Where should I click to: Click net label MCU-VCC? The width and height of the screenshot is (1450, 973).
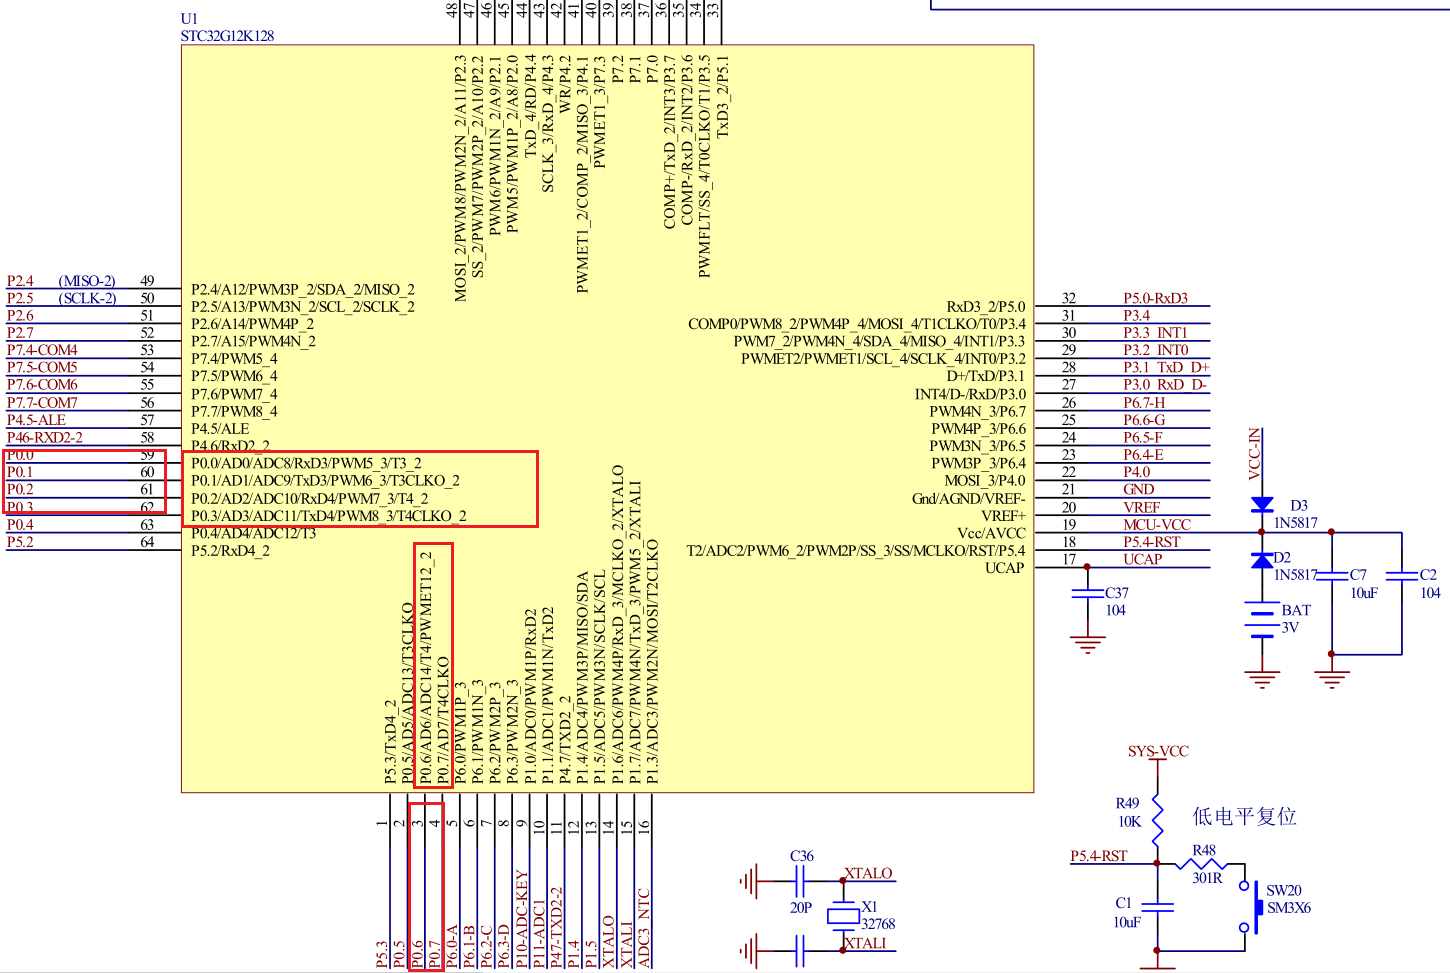point(1157,525)
